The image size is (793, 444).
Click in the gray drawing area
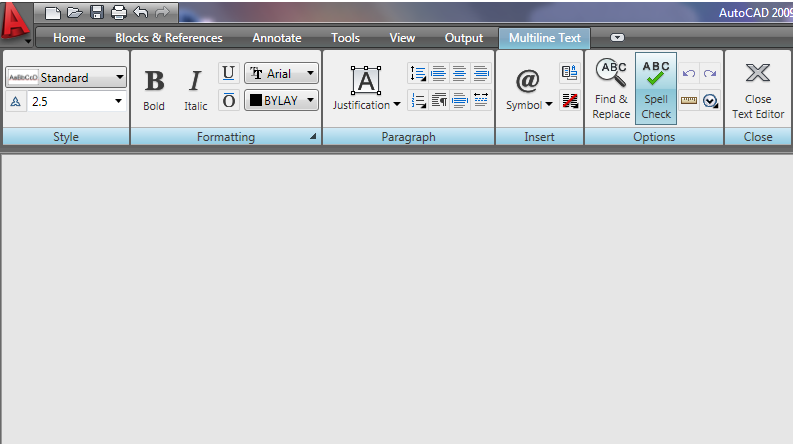click(x=396, y=298)
